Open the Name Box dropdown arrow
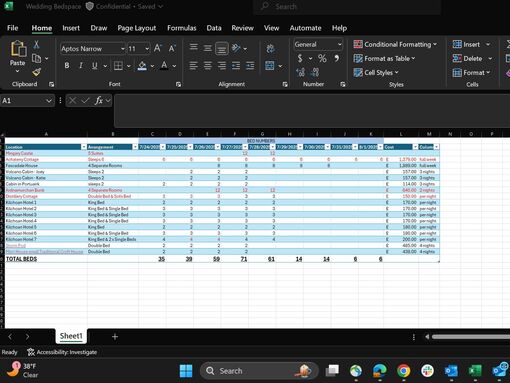The height and width of the screenshot is (383, 510). point(49,101)
